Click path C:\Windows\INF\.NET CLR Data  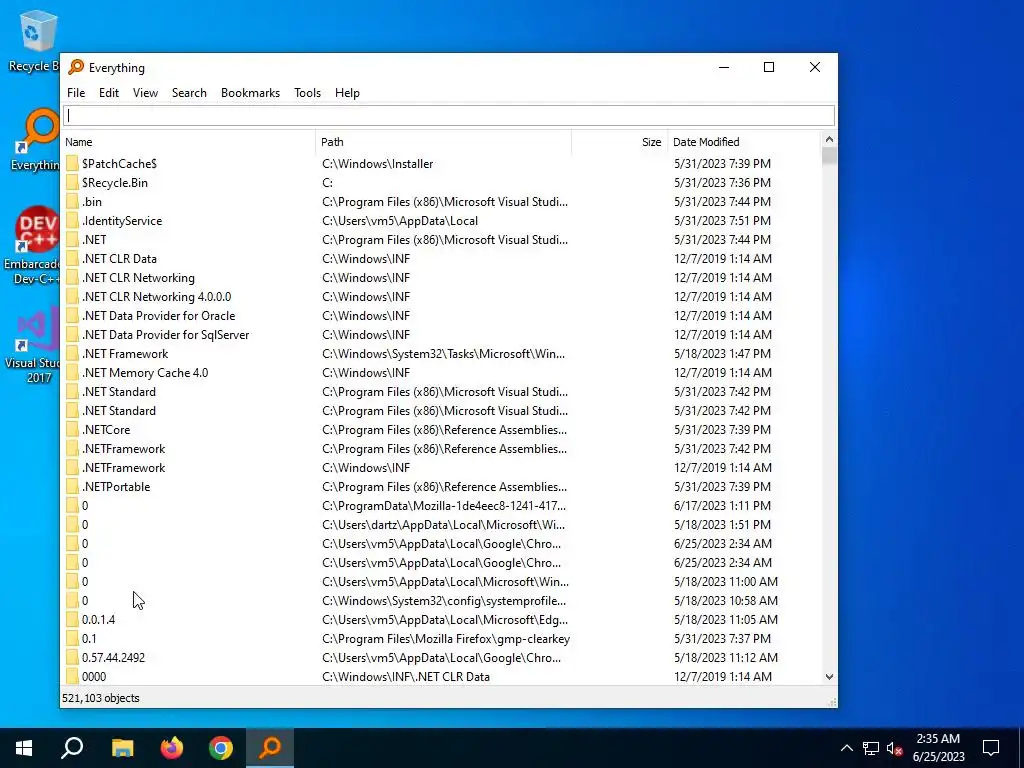point(406,677)
